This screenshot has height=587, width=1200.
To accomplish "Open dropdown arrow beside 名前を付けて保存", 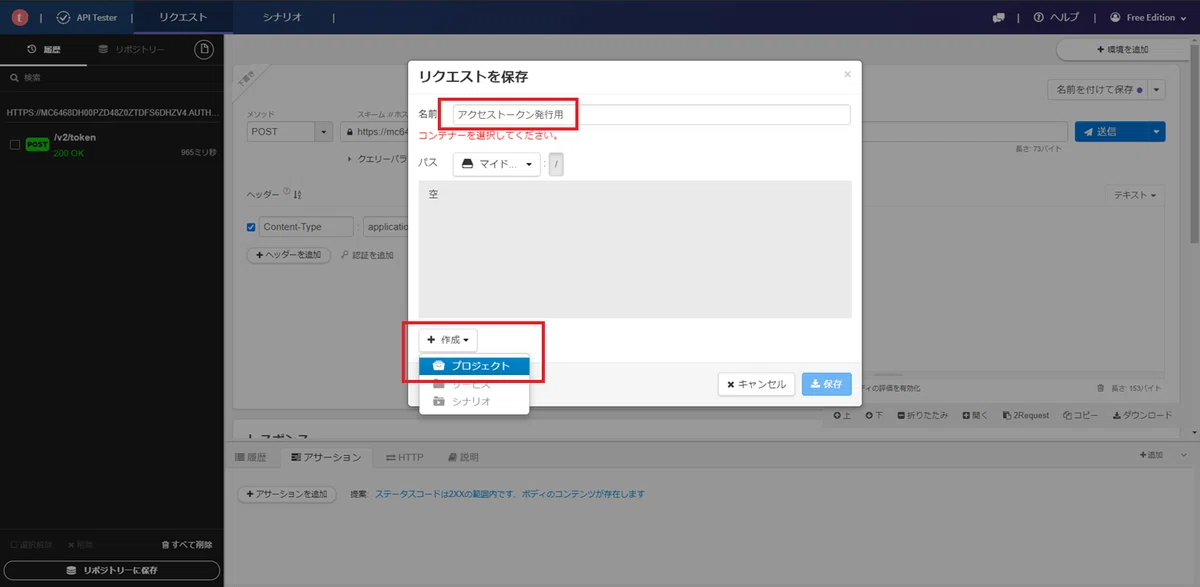I will tap(1157, 90).
